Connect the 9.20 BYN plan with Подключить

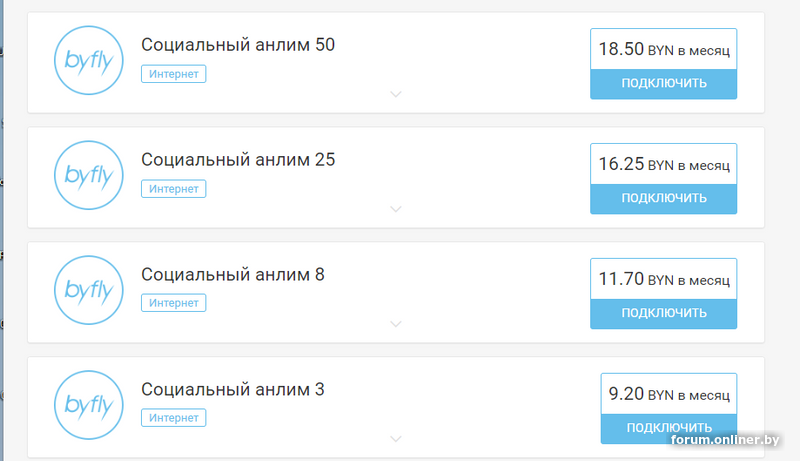pos(669,428)
